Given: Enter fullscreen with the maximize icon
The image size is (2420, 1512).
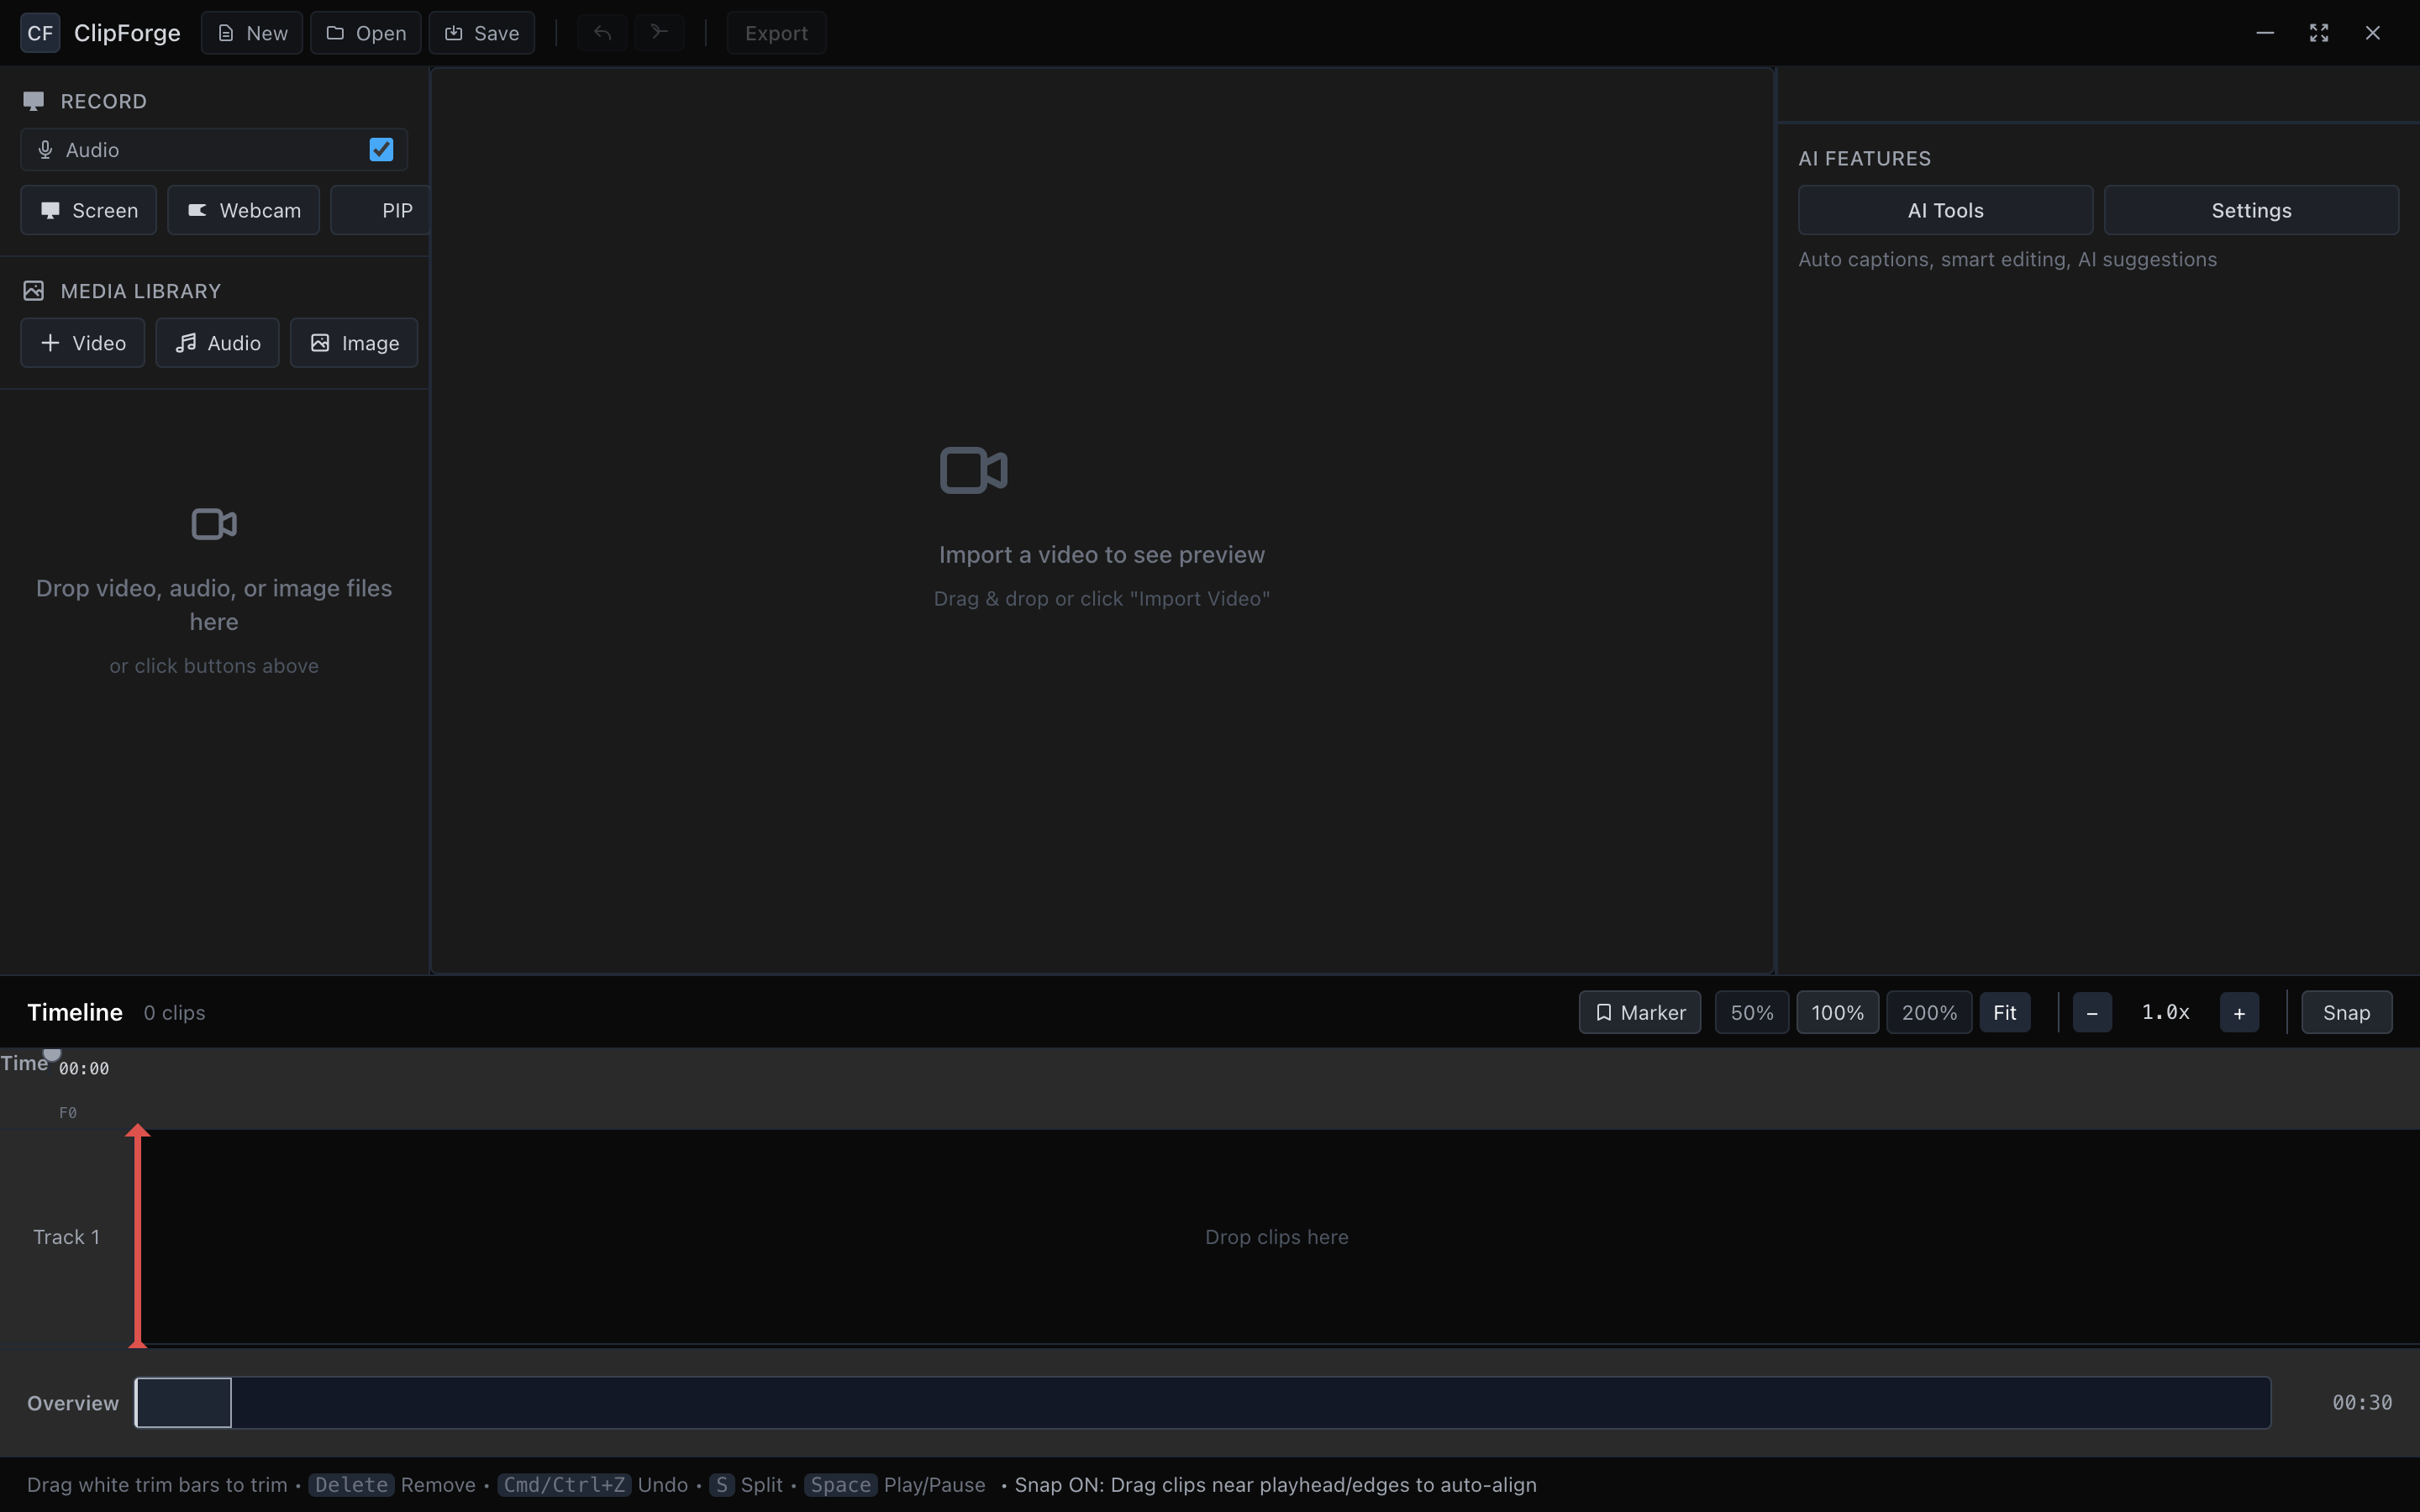Looking at the screenshot, I should tap(2319, 33).
